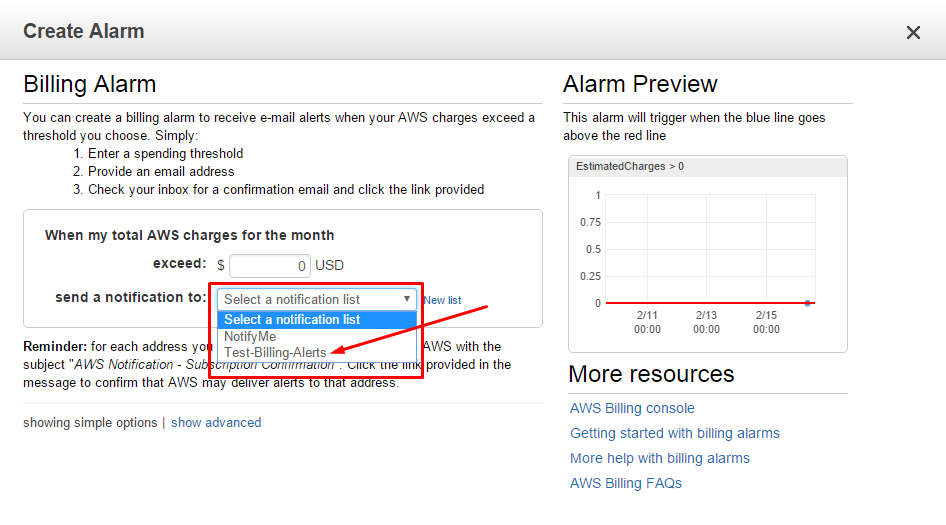
Task: Click the 2/15 00:00 axis label
Action: tap(766, 322)
